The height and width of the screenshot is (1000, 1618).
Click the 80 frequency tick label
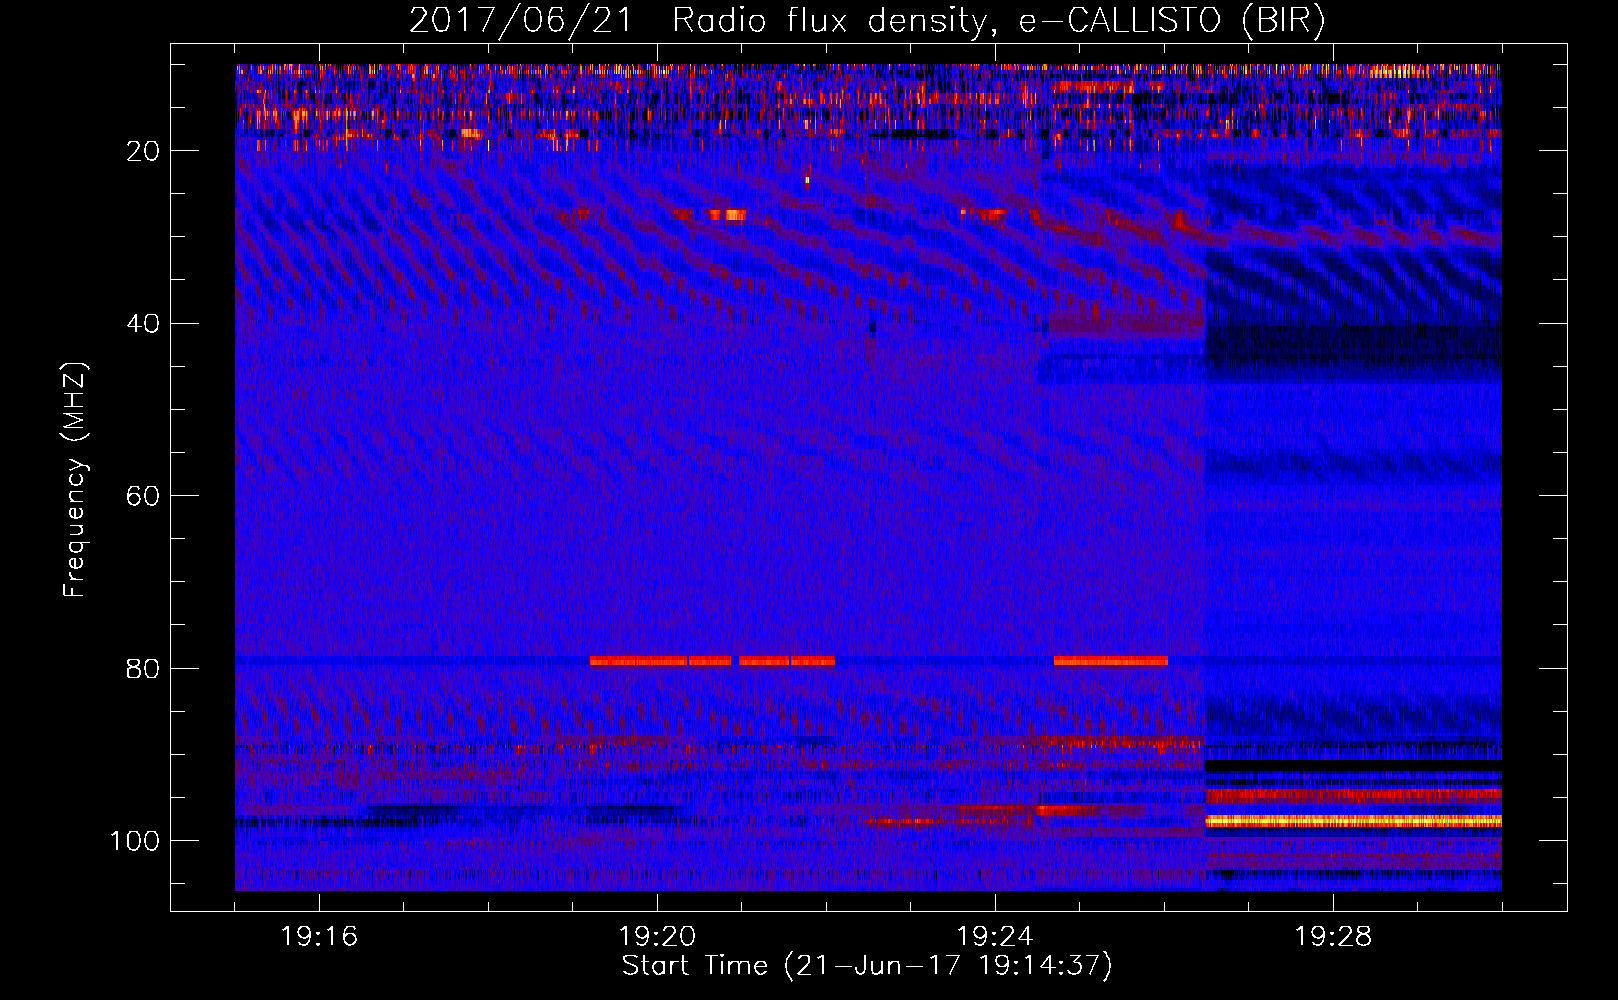click(144, 669)
